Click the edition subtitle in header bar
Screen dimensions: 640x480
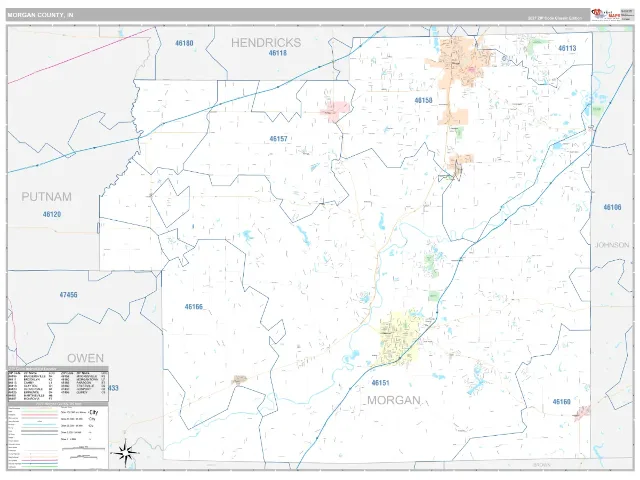pos(555,18)
